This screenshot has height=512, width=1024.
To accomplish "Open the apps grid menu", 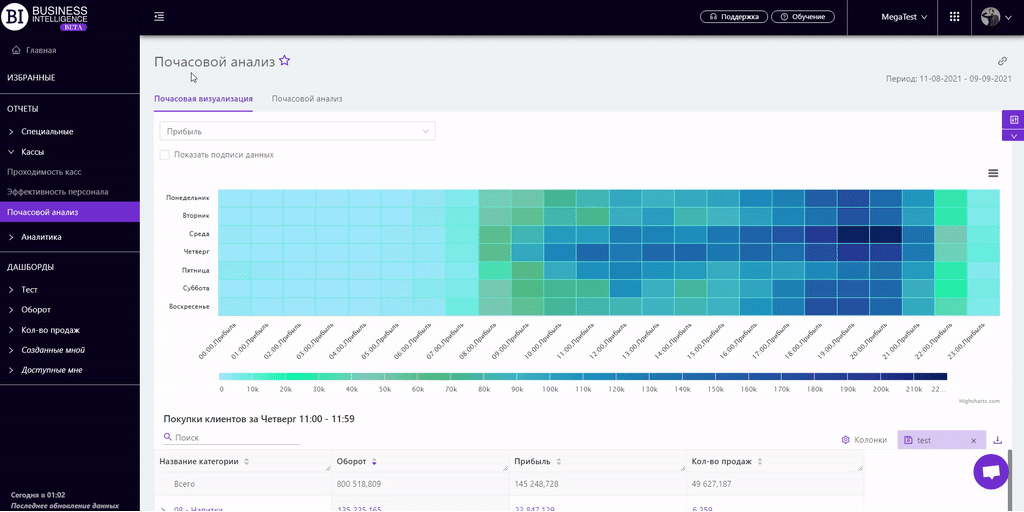I will pyautogui.click(x=954, y=17).
